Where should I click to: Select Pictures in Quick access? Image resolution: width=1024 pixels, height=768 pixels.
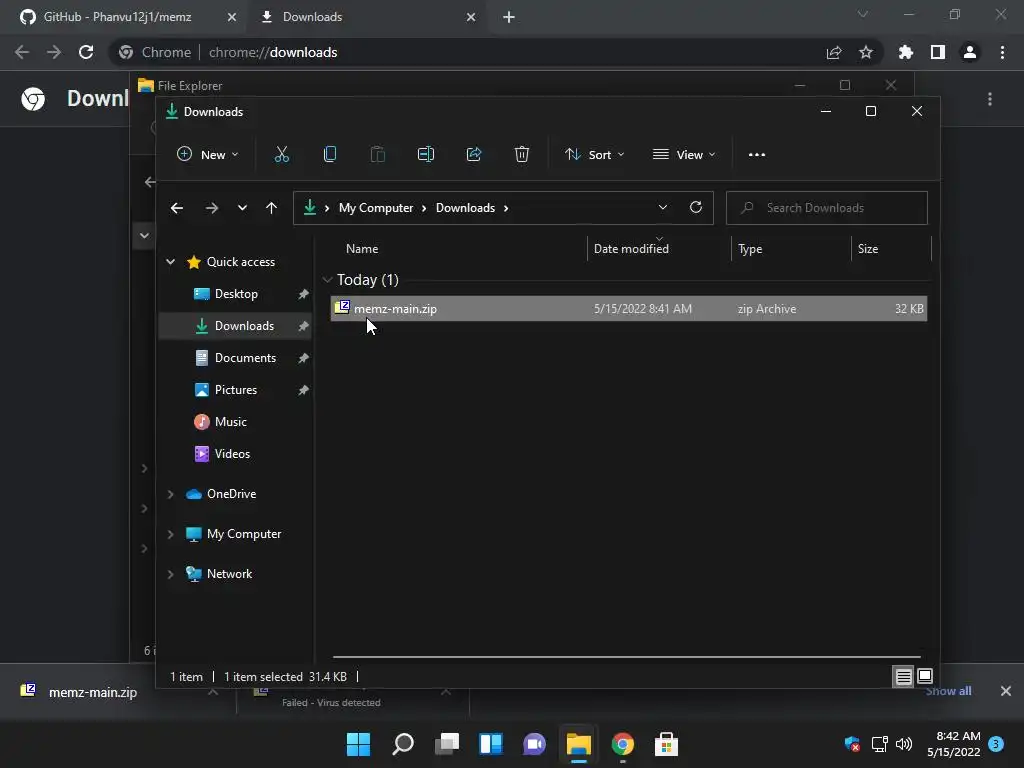(x=236, y=390)
